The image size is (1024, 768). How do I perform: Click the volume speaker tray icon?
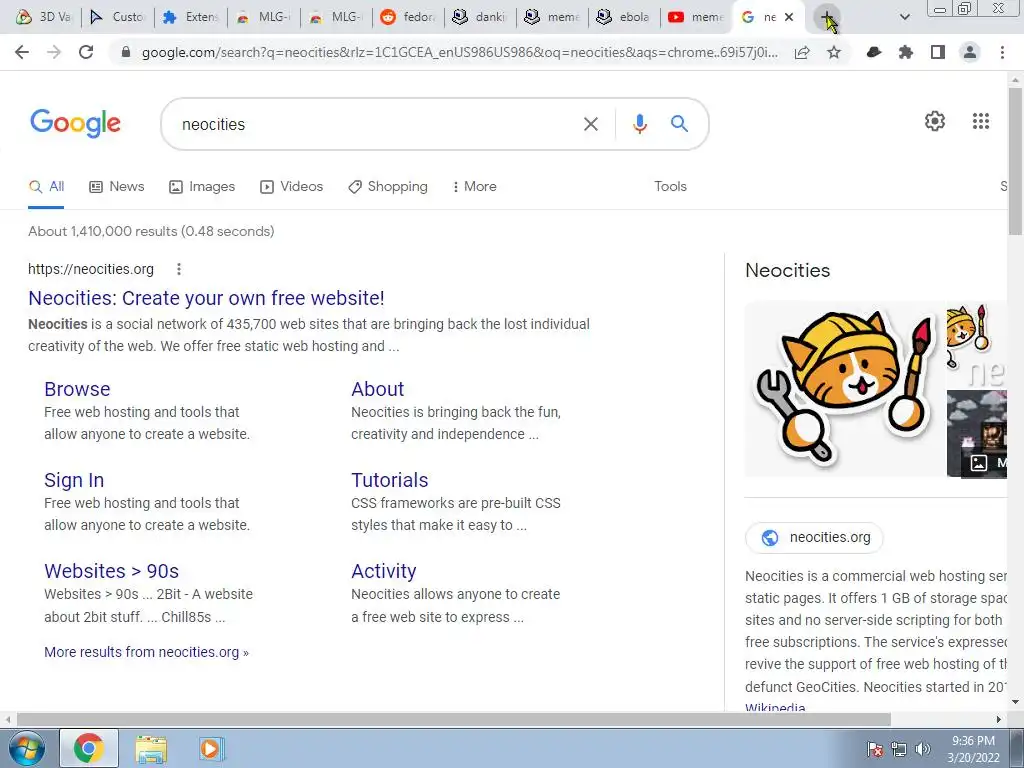pyautogui.click(x=923, y=749)
